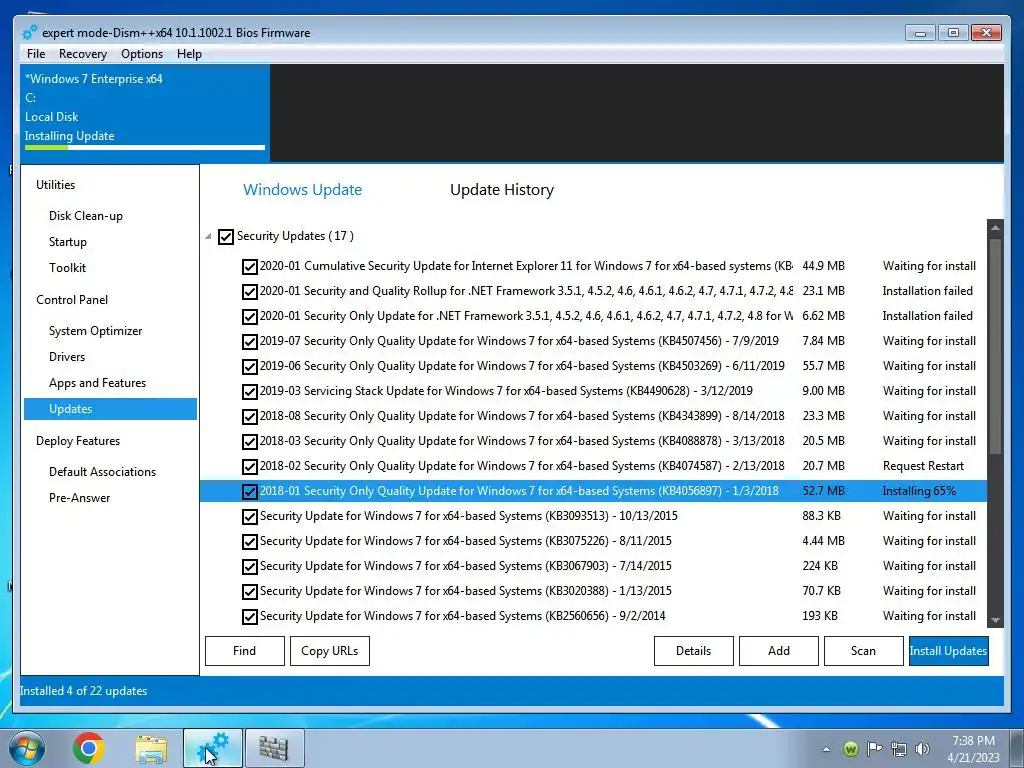
Task: Open the File menu
Action: (36, 54)
